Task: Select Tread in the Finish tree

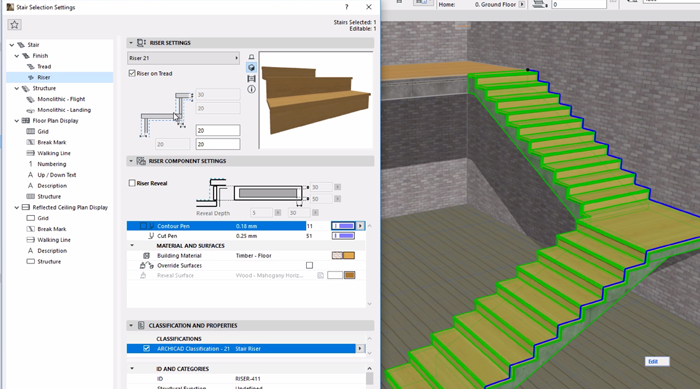Action: [x=44, y=67]
